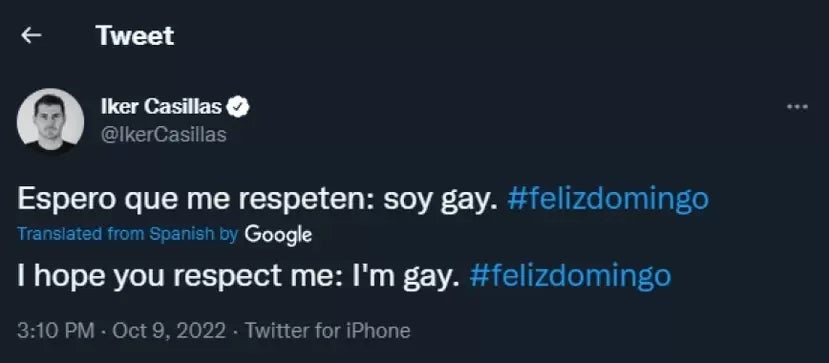
Task: Open #felizdomingo hashtag in the Spanish tweet
Action: click(607, 199)
